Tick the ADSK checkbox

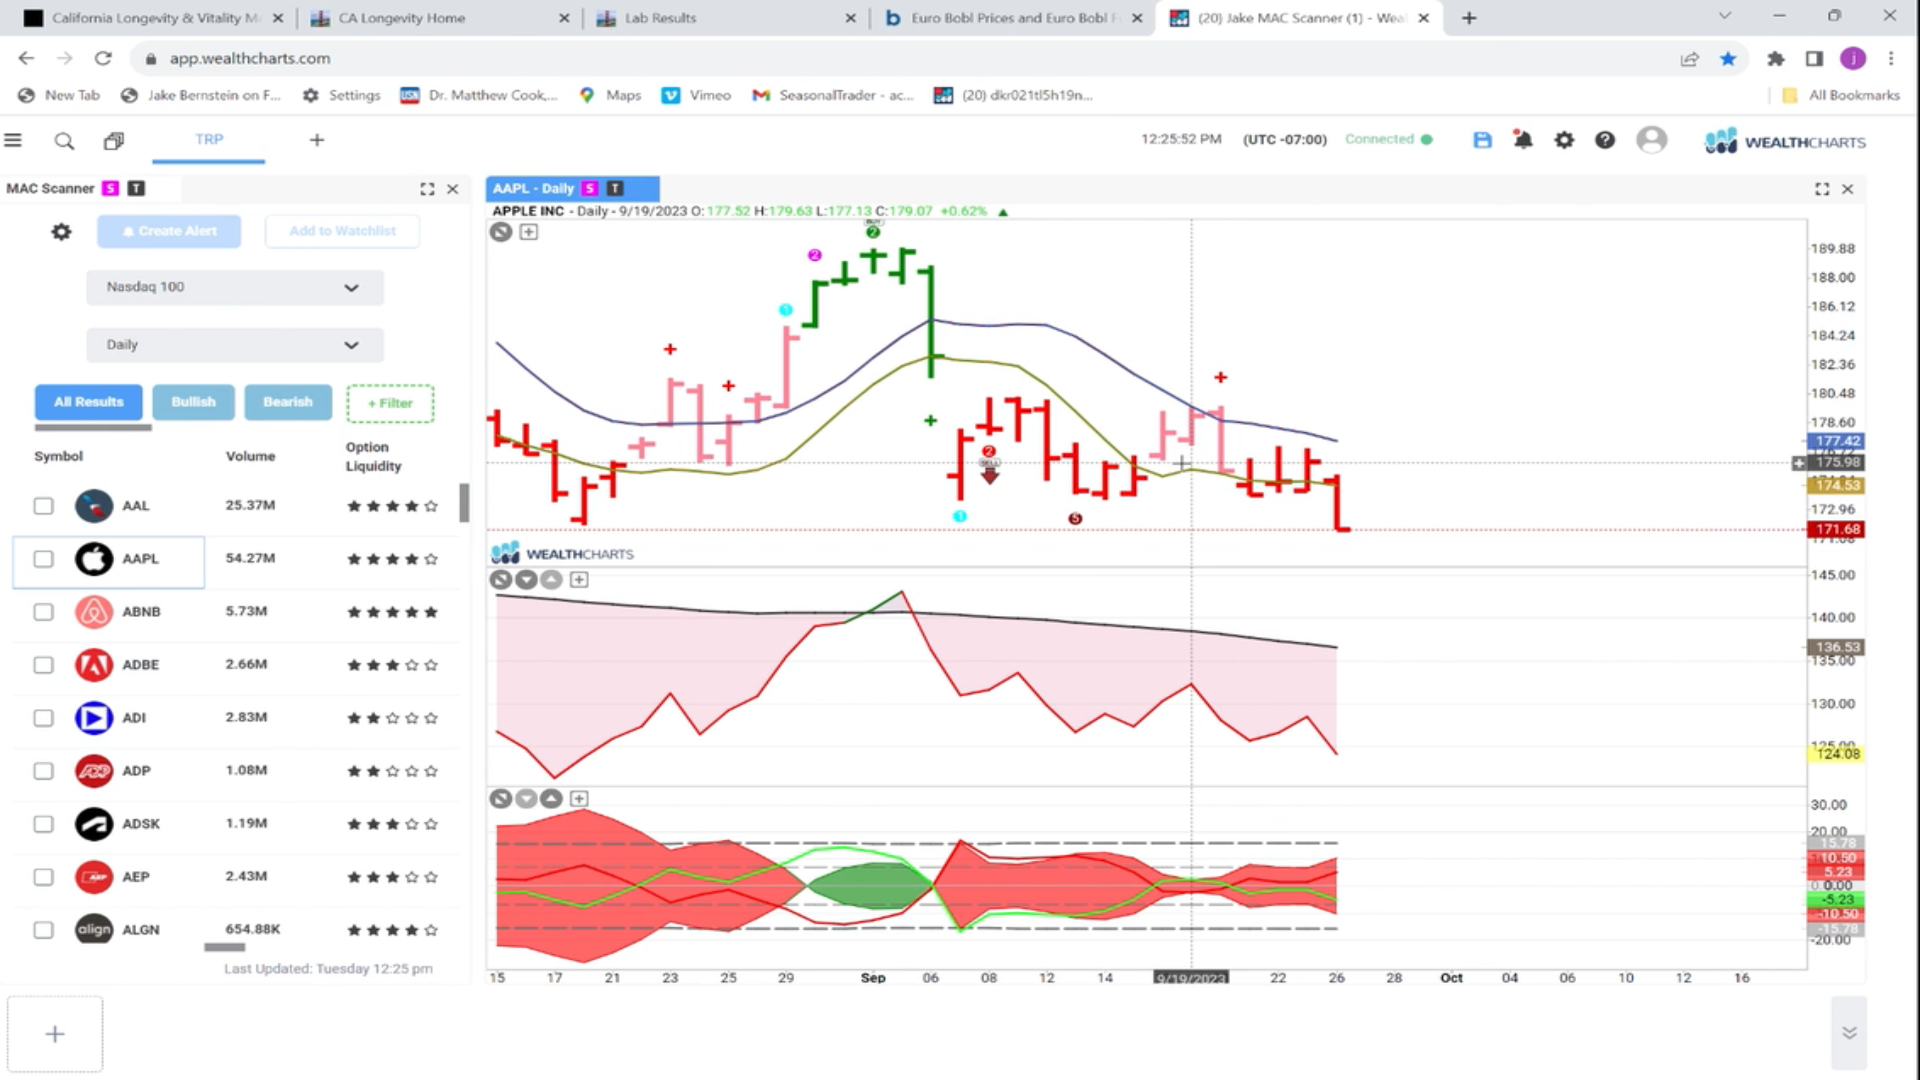(x=43, y=824)
